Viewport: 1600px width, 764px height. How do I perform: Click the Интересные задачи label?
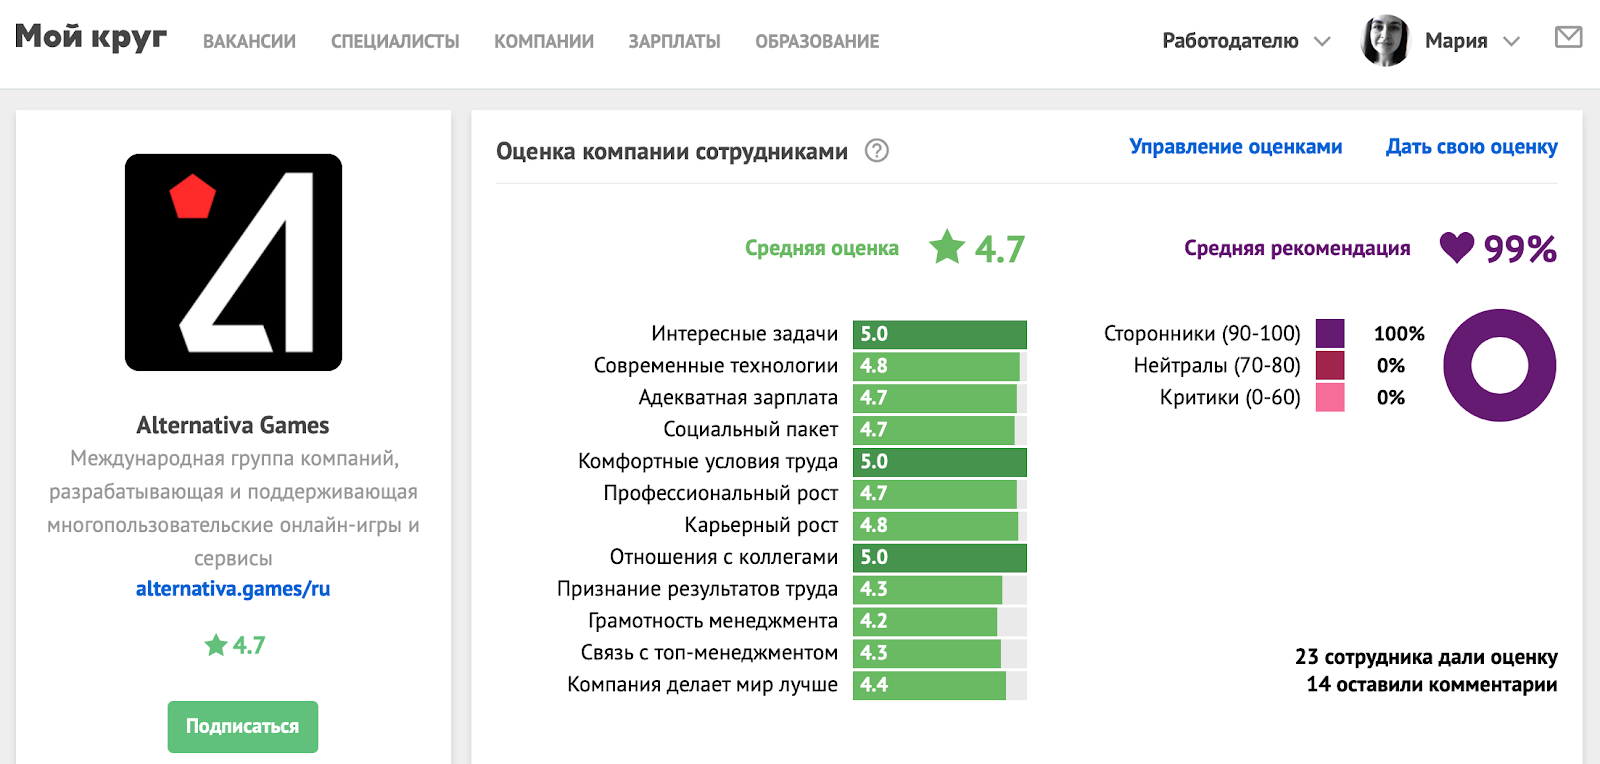(745, 334)
